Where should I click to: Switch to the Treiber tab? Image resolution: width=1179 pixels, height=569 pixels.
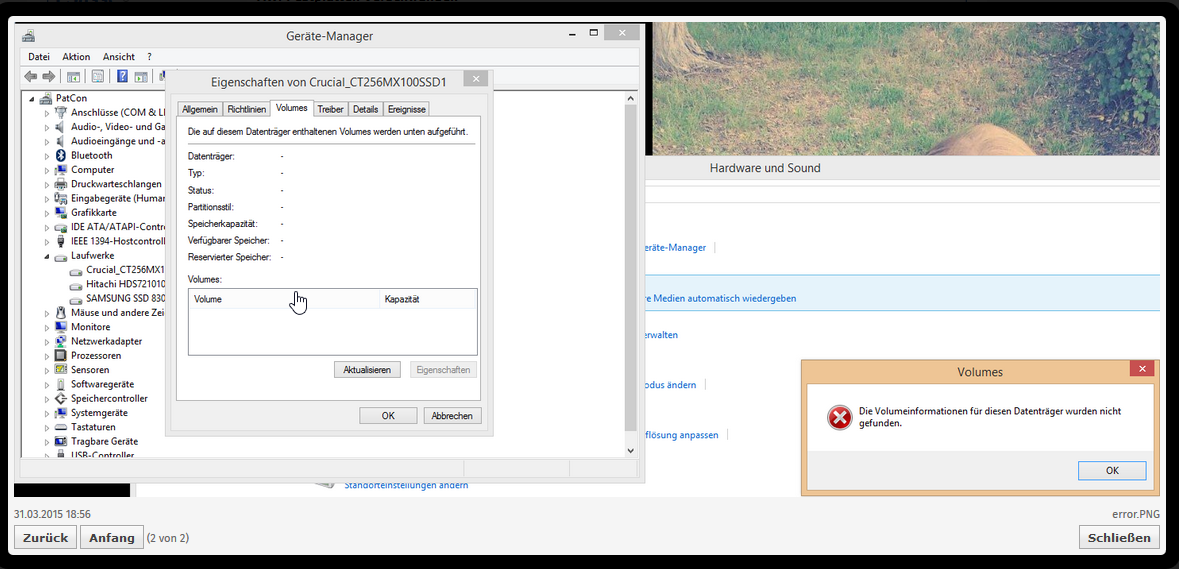330,110
